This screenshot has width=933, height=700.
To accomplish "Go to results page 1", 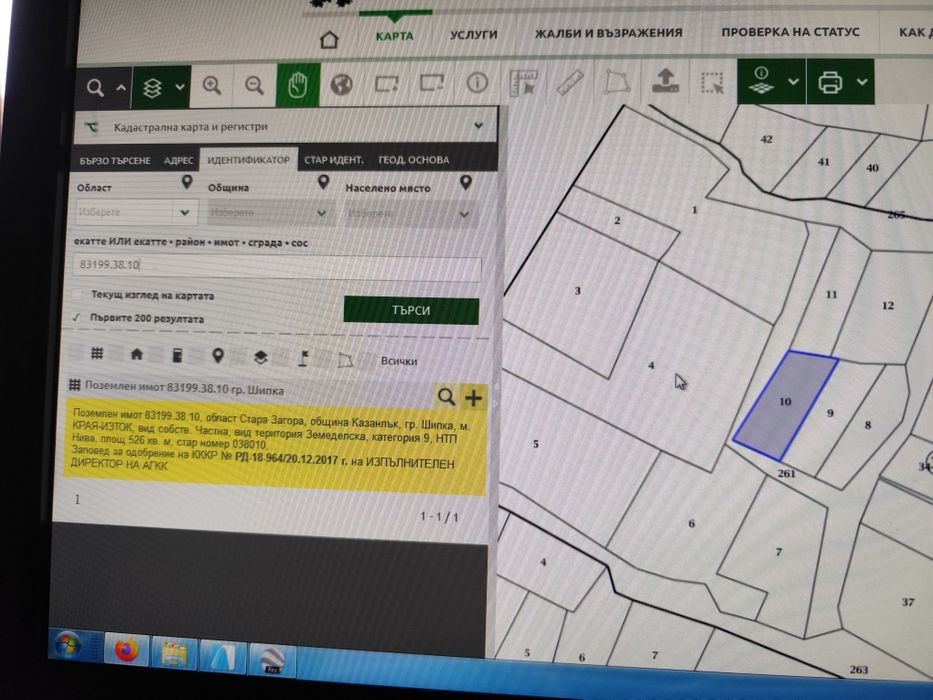I will coord(77,499).
